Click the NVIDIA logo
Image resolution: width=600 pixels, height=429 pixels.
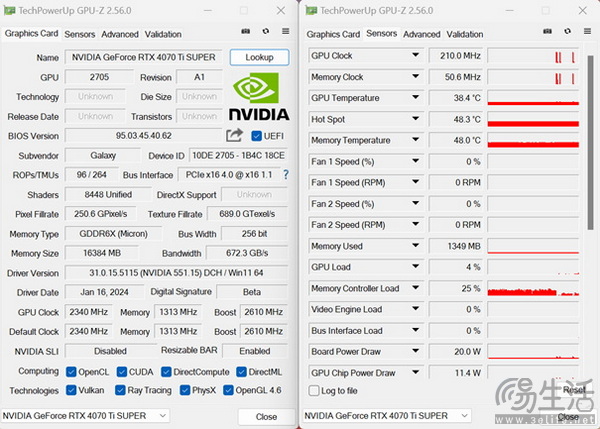point(259,96)
